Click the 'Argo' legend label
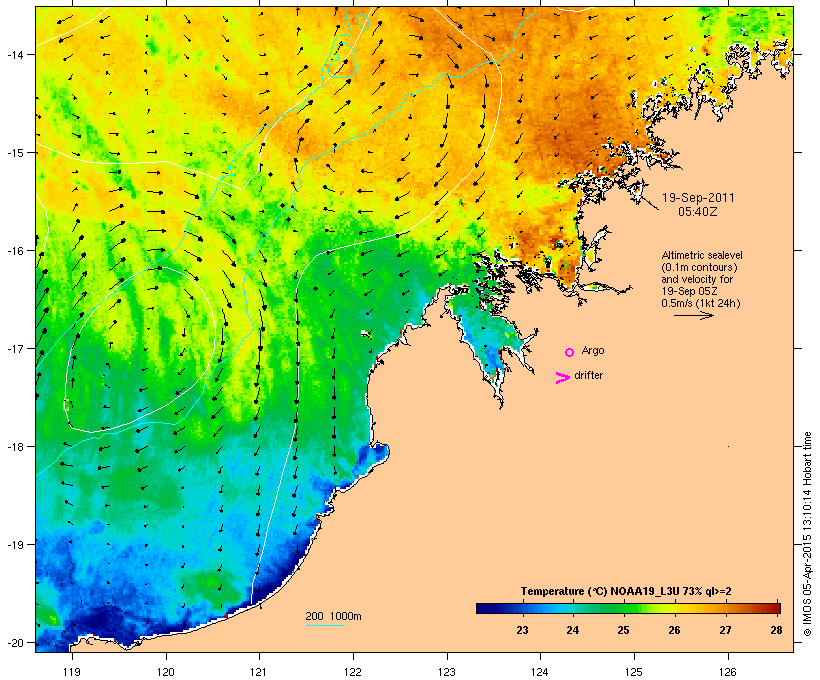 [593, 350]
